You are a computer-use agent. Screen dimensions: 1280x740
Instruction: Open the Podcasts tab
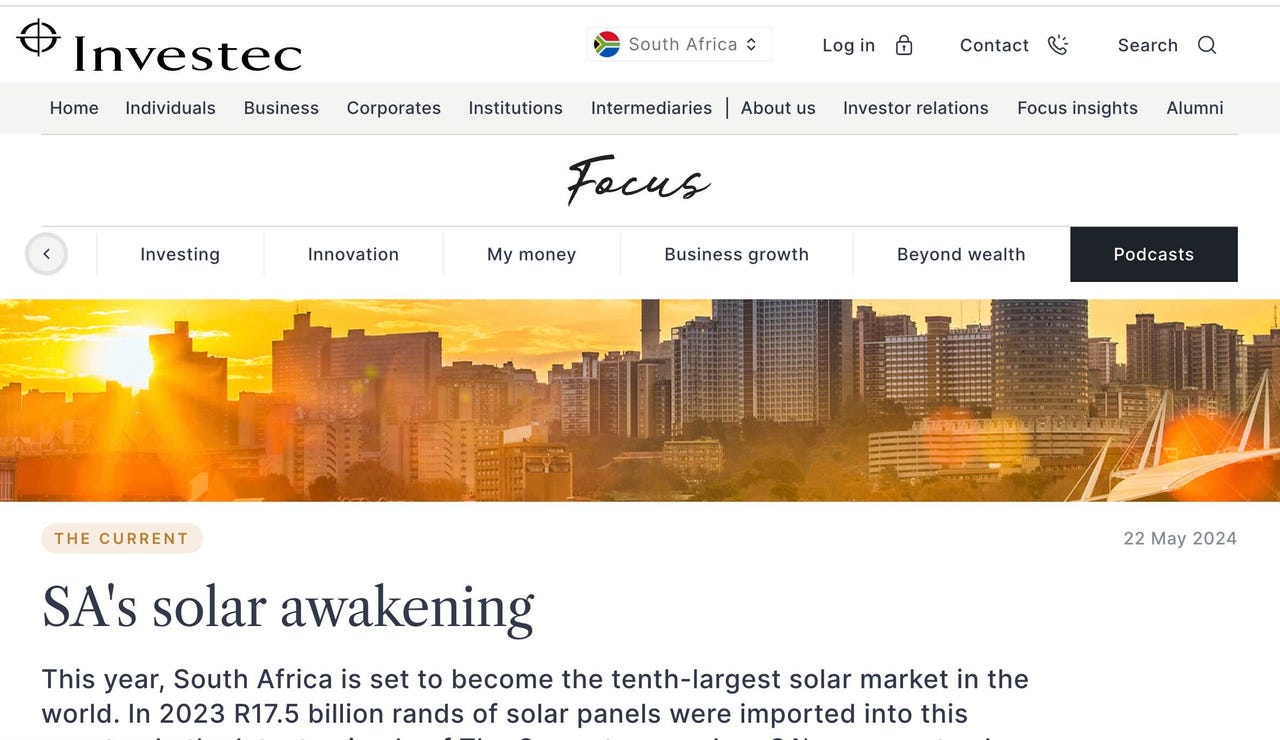1153,254
